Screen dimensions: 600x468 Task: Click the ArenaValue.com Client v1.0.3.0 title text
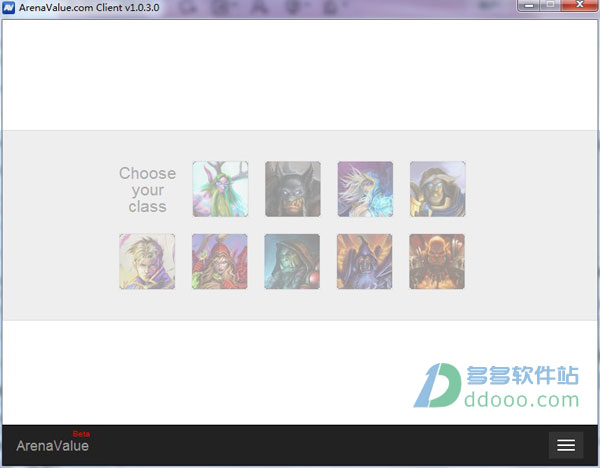(x=89, y=7)
